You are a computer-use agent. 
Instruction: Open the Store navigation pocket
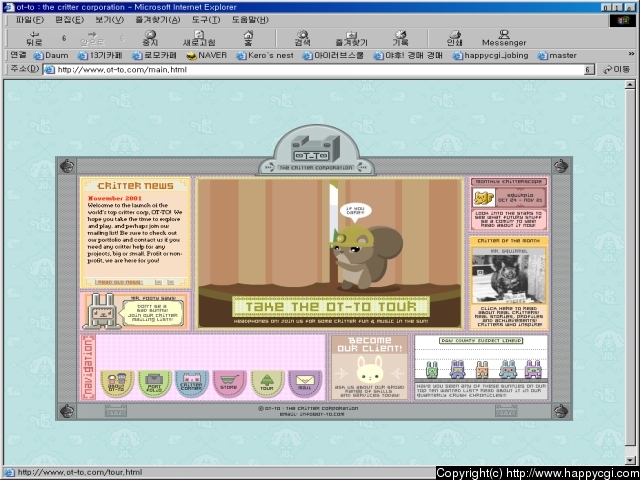pos(229,384)
